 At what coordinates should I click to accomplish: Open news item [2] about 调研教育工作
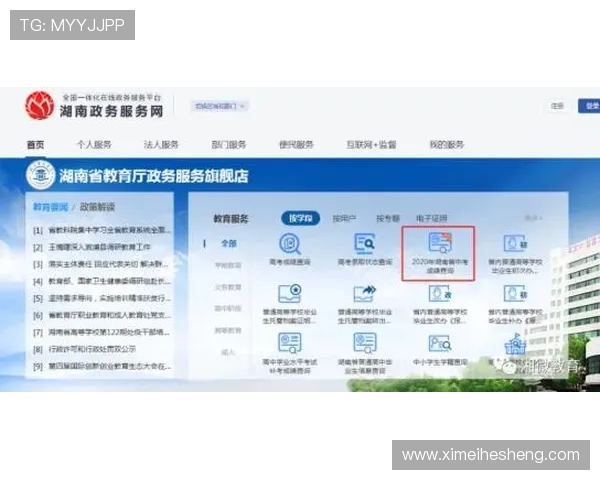(x=92, y=247)
